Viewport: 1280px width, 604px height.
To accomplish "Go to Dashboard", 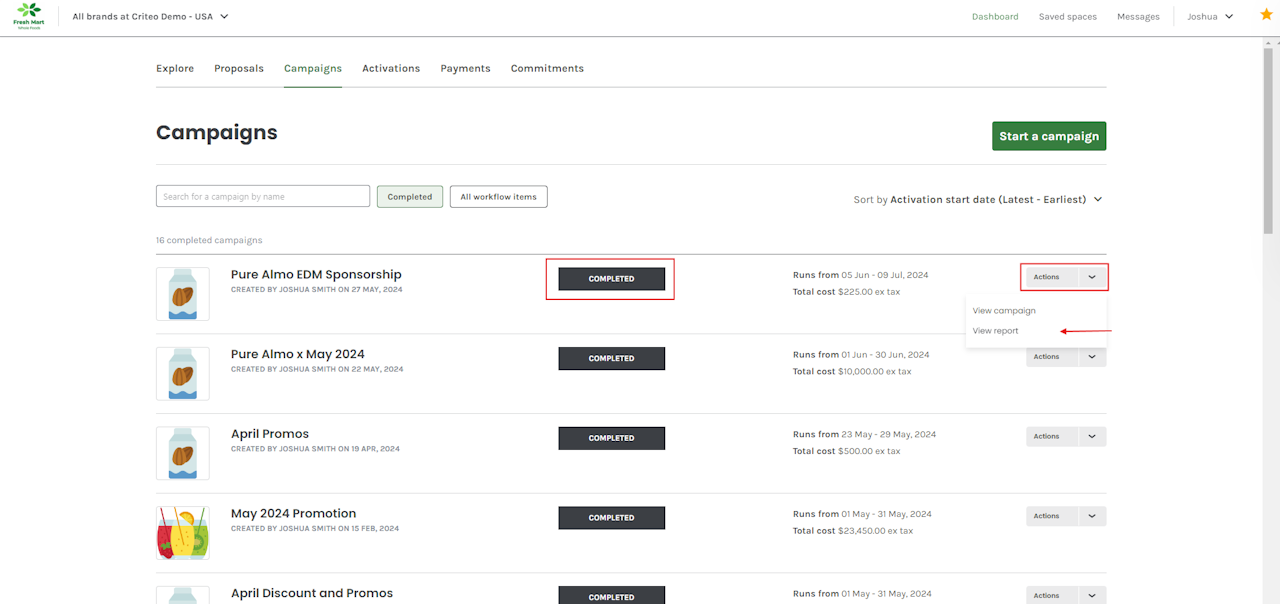I will (x=995, y=16).
